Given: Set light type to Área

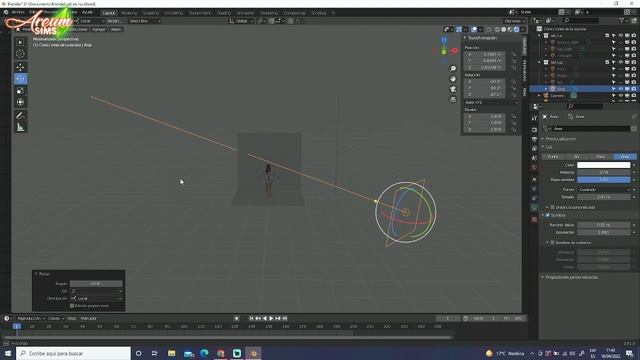Looking at the screenshot, I should 625,157.
